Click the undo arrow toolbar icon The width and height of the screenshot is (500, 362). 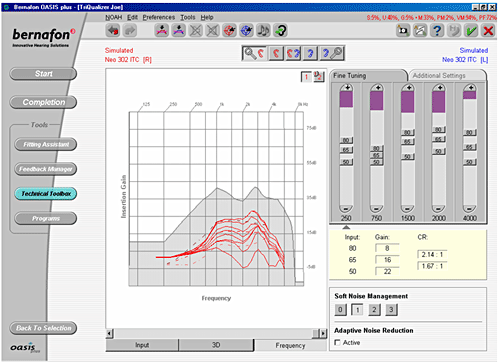click(113, 31)
